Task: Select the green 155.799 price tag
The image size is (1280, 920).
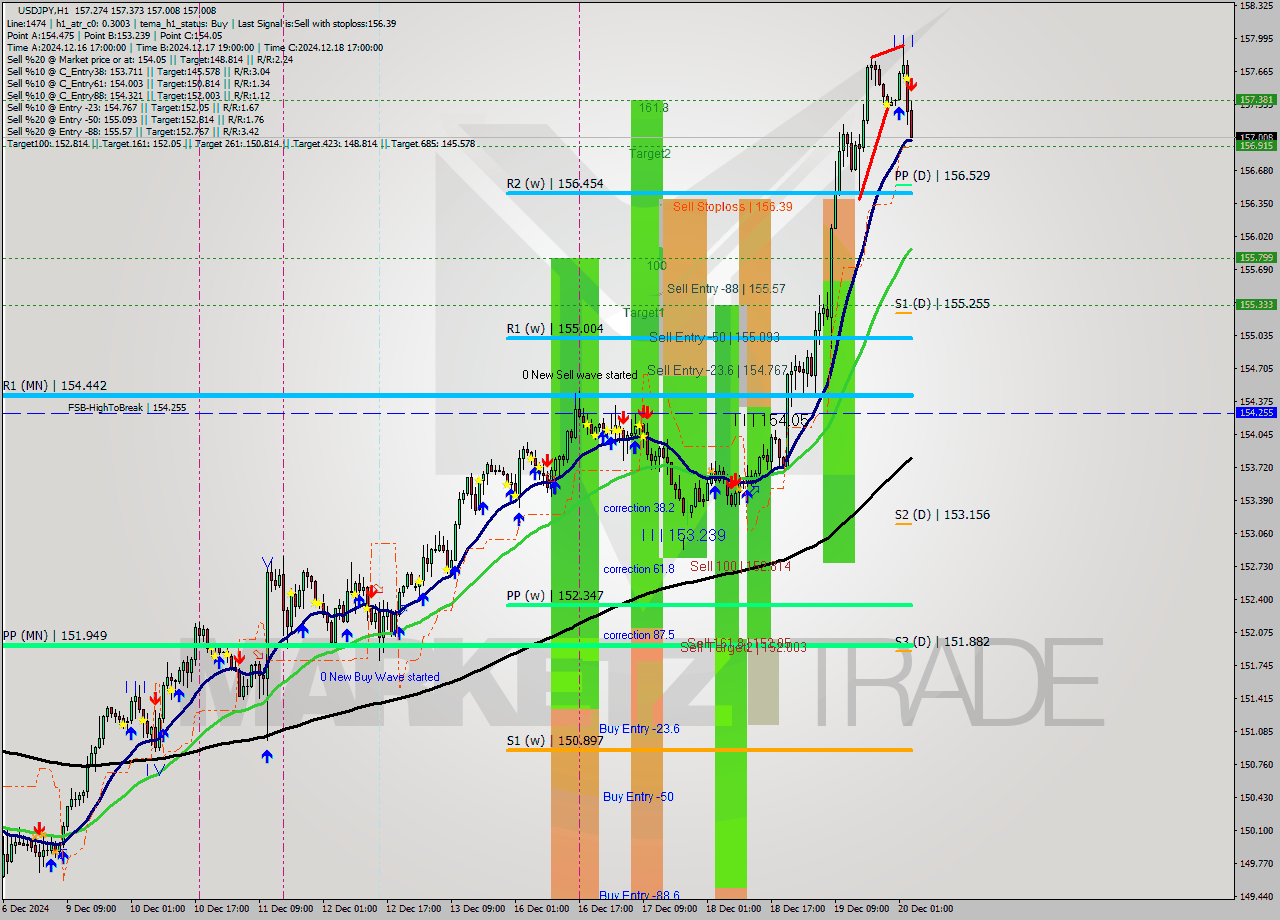Action: [1256, 258]
